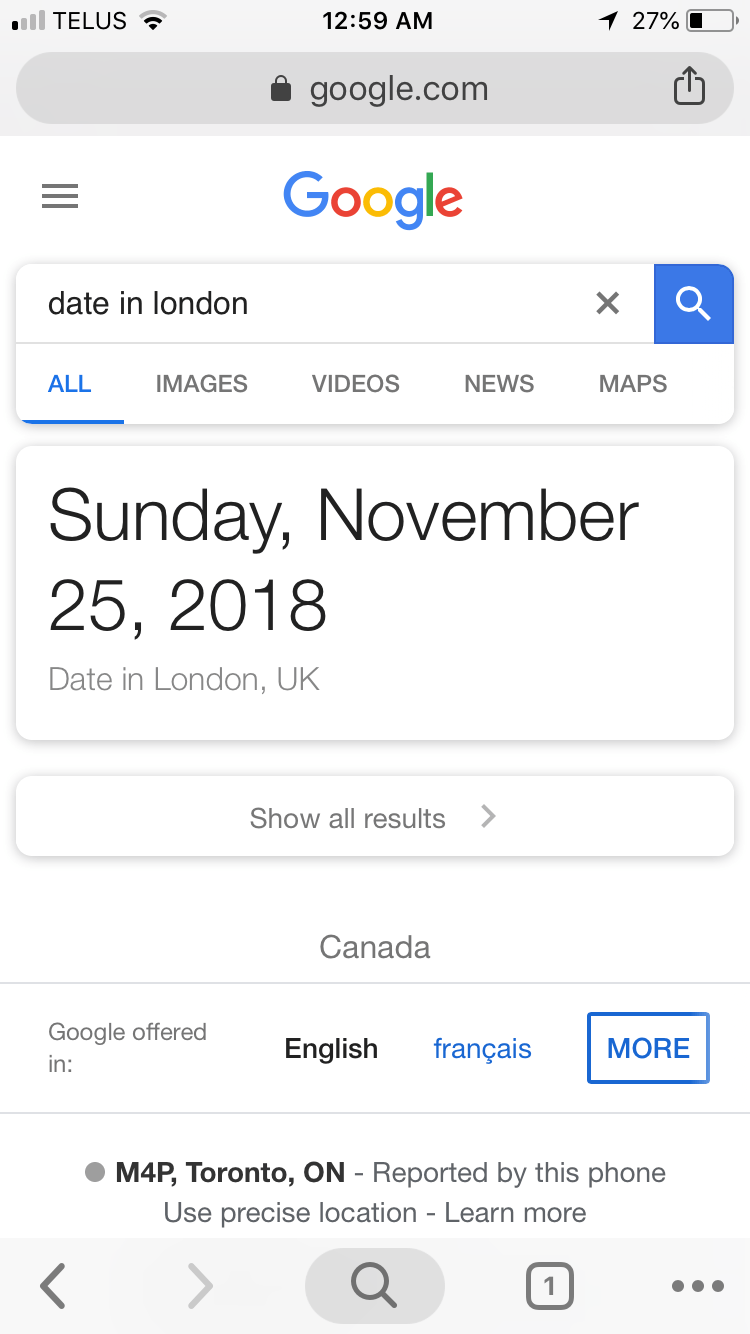Select English as the display language
The height and width of the screenshot is (1334, 750).
331,1048
